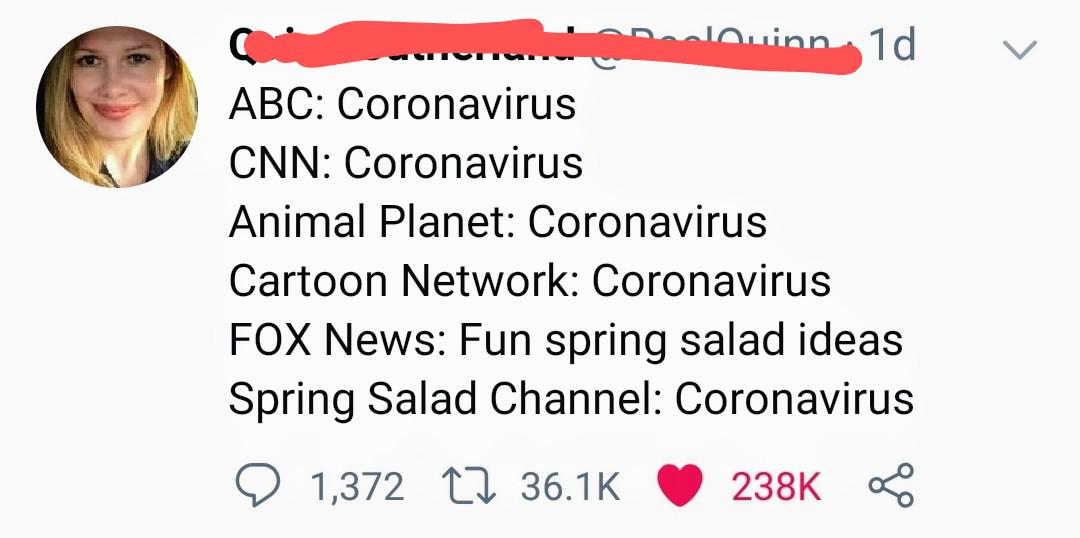Click the 'CNN: Coronavirus' line
This screenshot has width=1080, height=538.
(405, 163)
